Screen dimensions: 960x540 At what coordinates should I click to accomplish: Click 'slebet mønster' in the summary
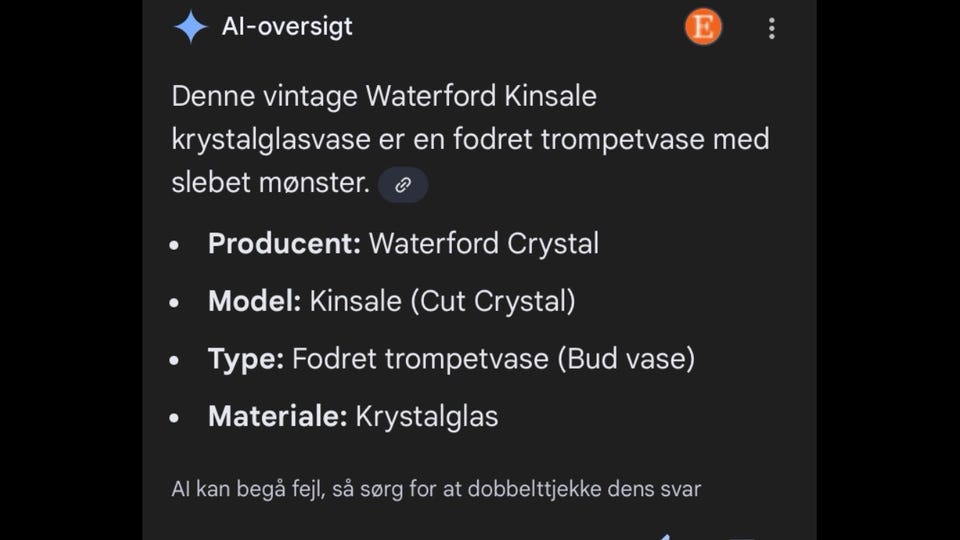point(270,183)
